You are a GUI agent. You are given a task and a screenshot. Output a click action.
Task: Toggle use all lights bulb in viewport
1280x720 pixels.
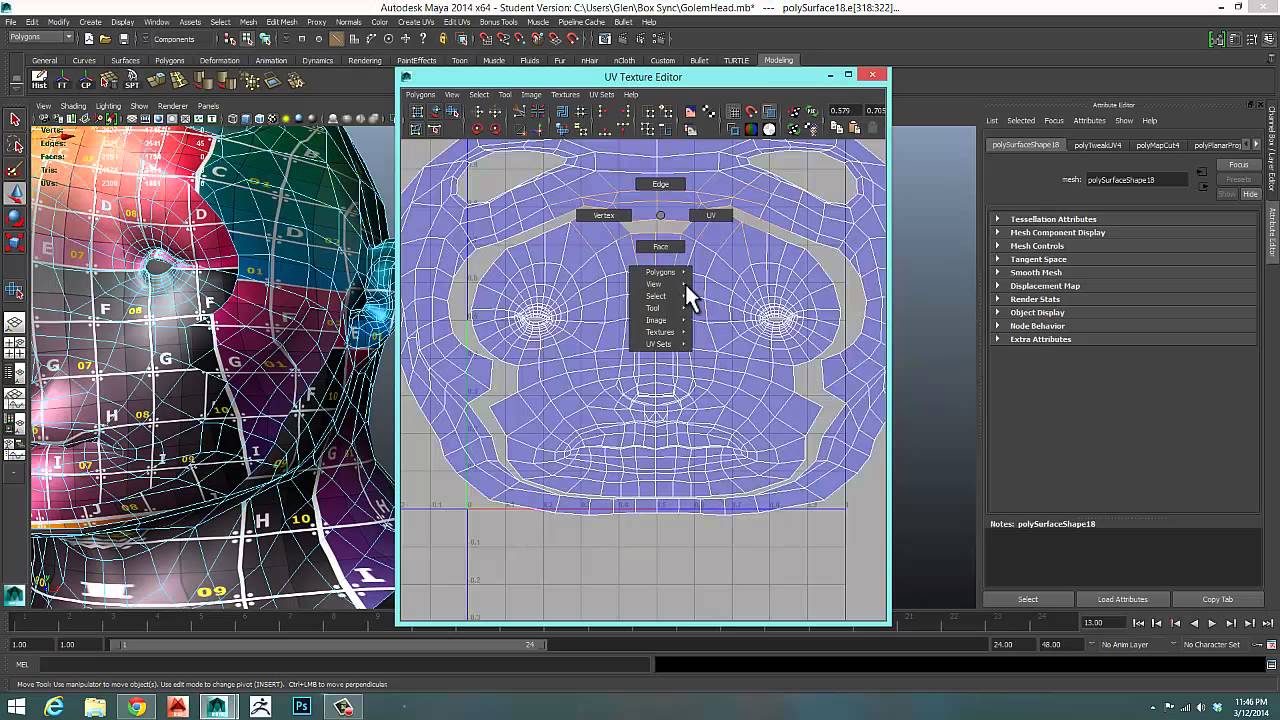pyautogui.click(x=287, y=119)
